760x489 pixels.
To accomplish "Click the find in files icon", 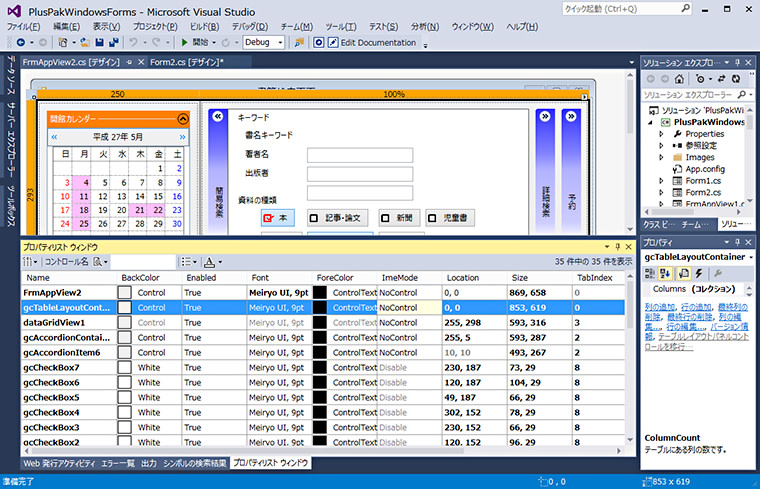I will pos(299,43).
